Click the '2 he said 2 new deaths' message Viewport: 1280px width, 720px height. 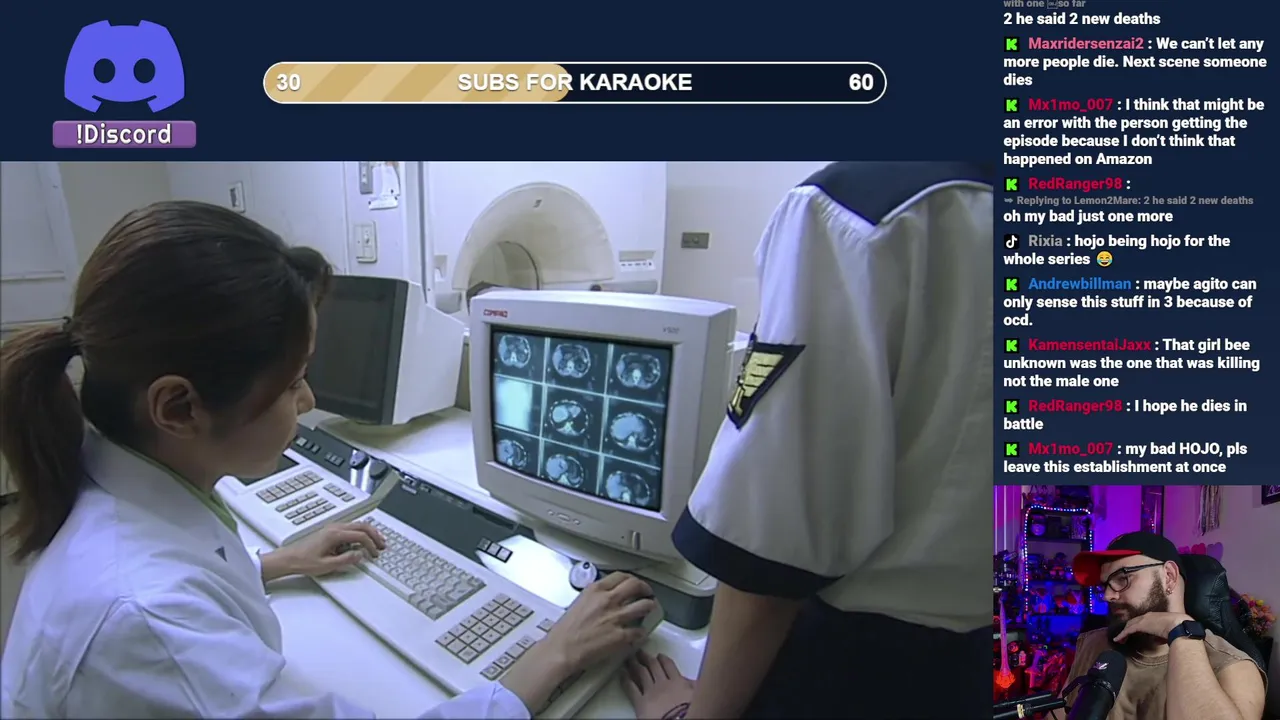1082,19
